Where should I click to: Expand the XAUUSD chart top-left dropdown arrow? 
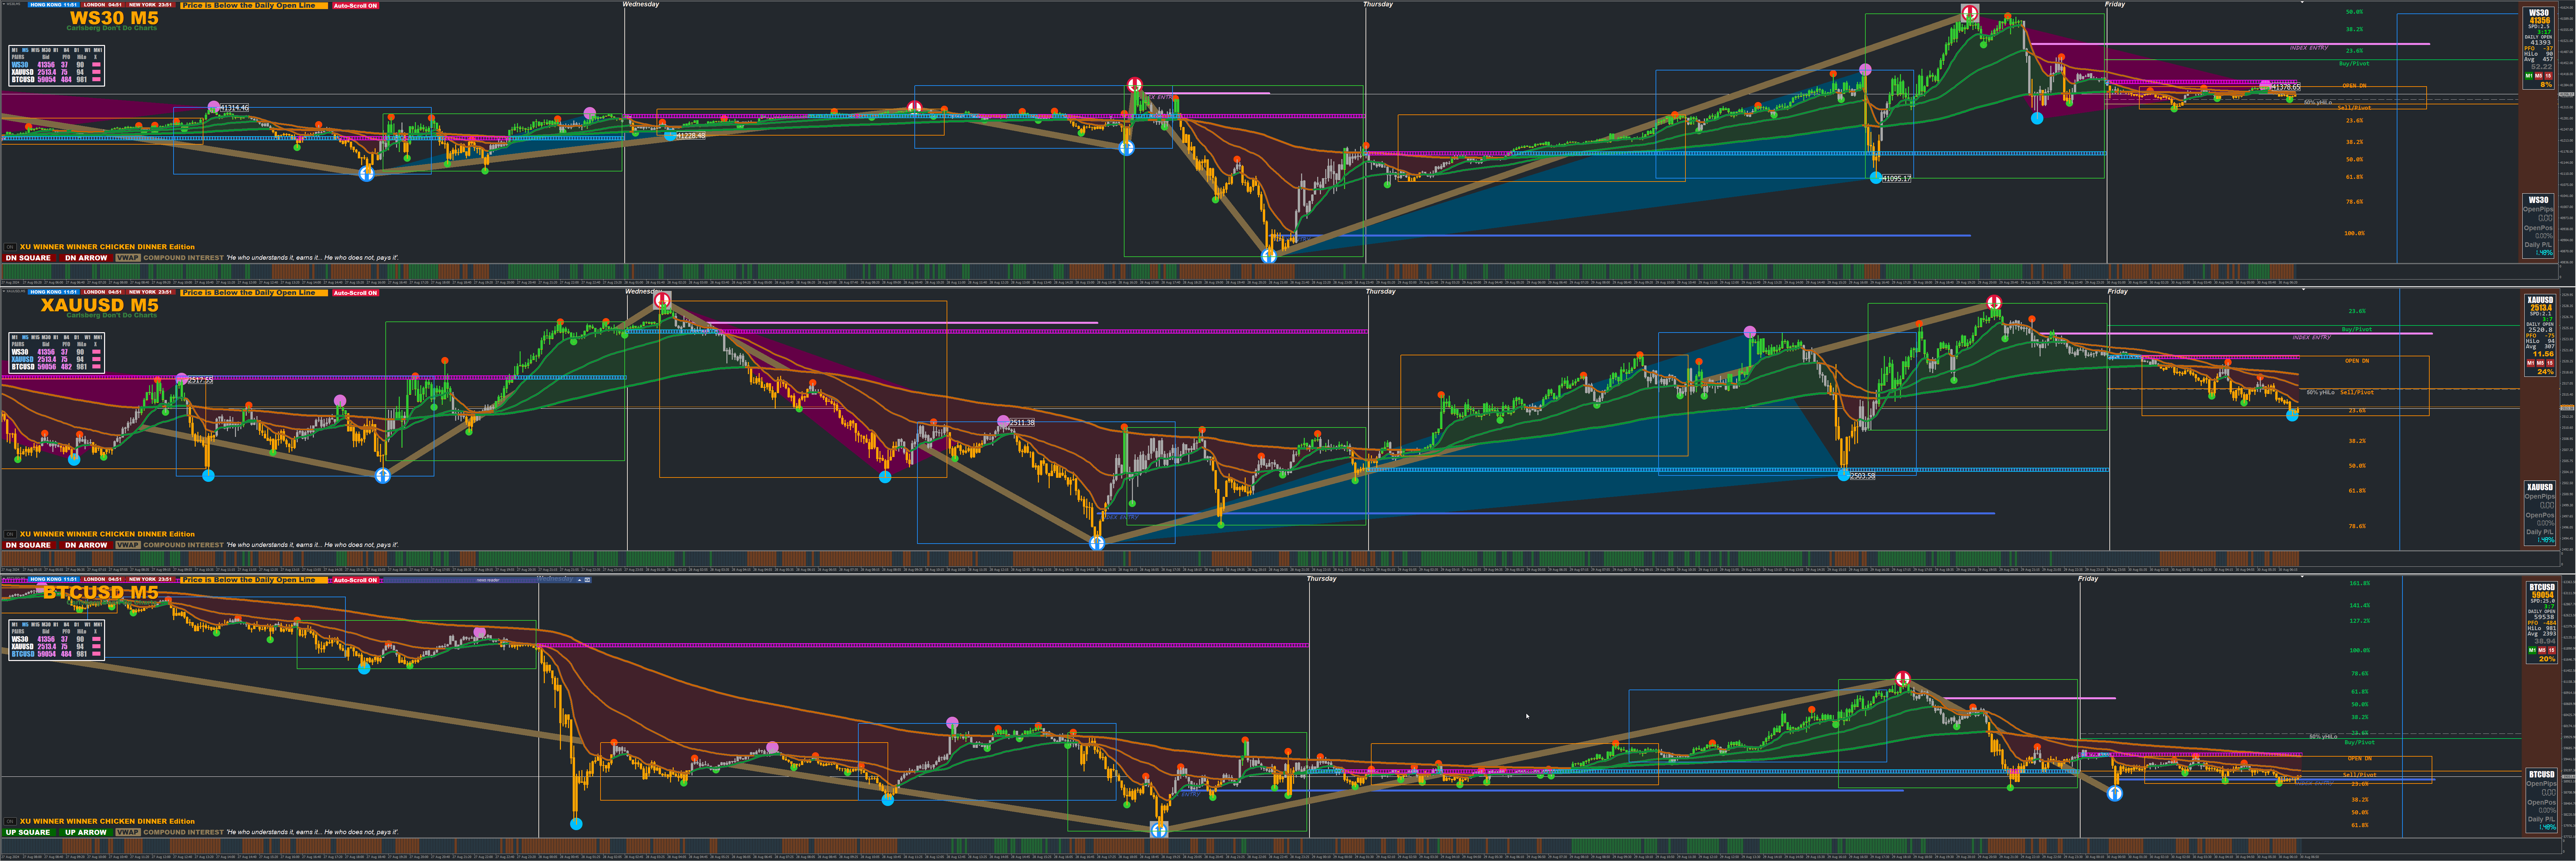click(4, 291)
